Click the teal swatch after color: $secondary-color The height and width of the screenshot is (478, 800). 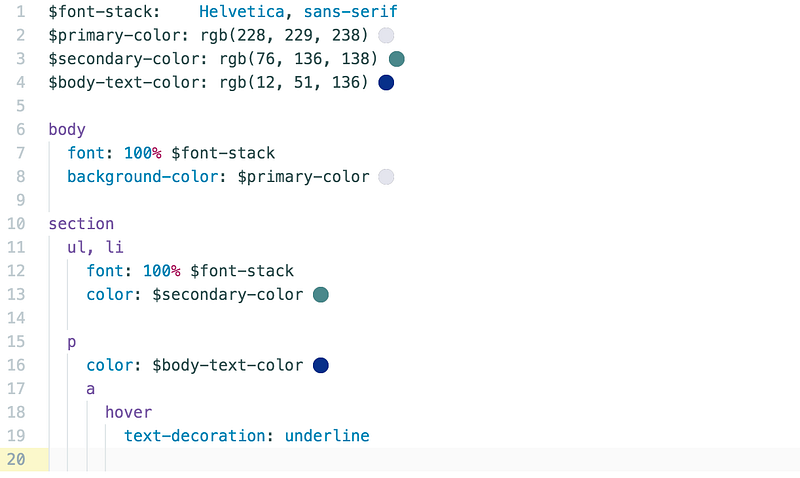point(320,294)
